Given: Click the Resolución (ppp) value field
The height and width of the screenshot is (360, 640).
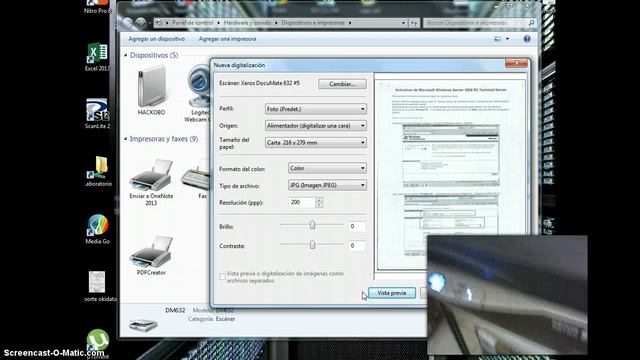Looking at the screenshot, I should click(x=302, y=202).
